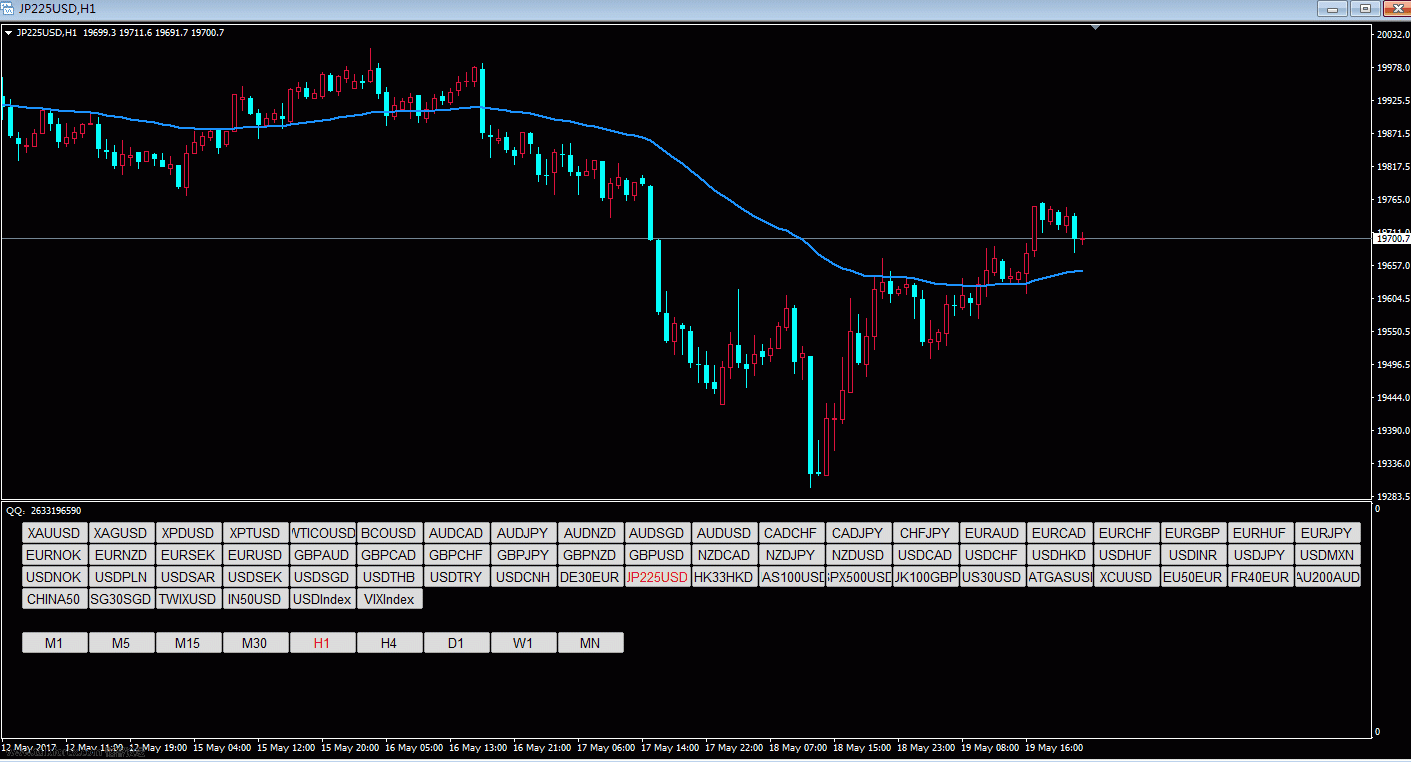Viewport: 1411px width, 762px height.
Task: Select the HK33HKD index button
Action: tap(724, 577)
